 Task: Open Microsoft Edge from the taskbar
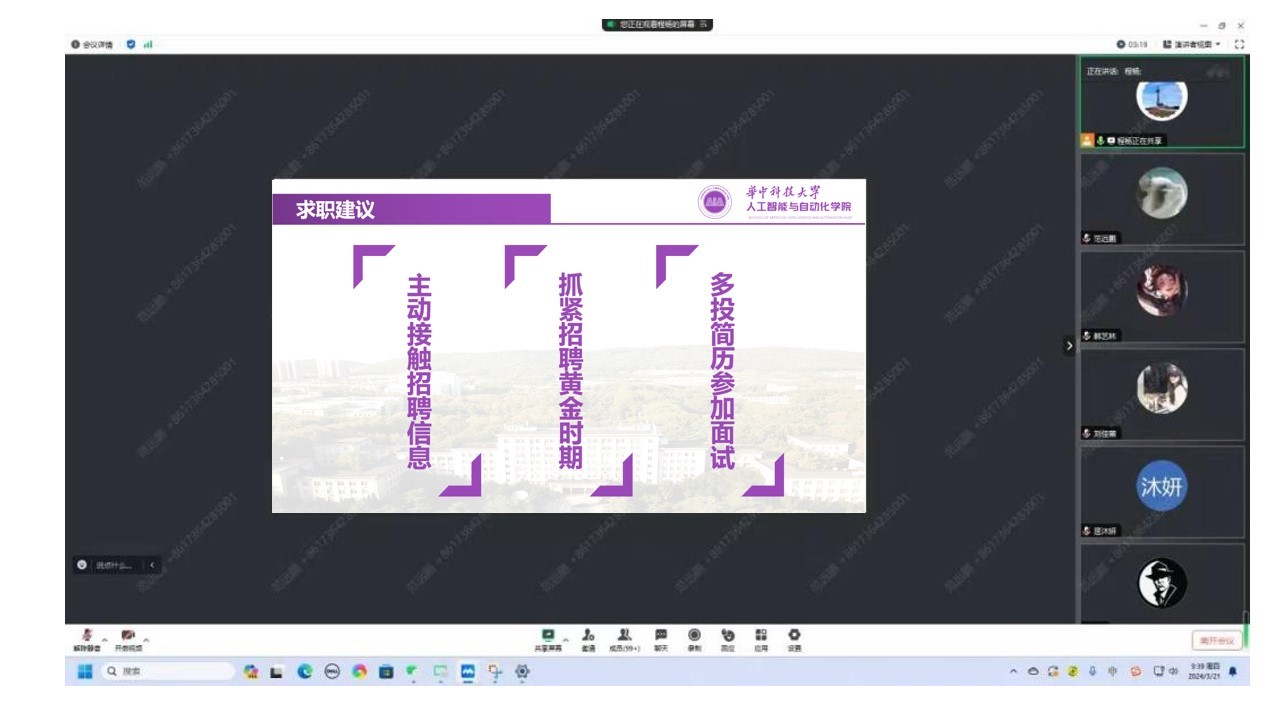point(305,672)
